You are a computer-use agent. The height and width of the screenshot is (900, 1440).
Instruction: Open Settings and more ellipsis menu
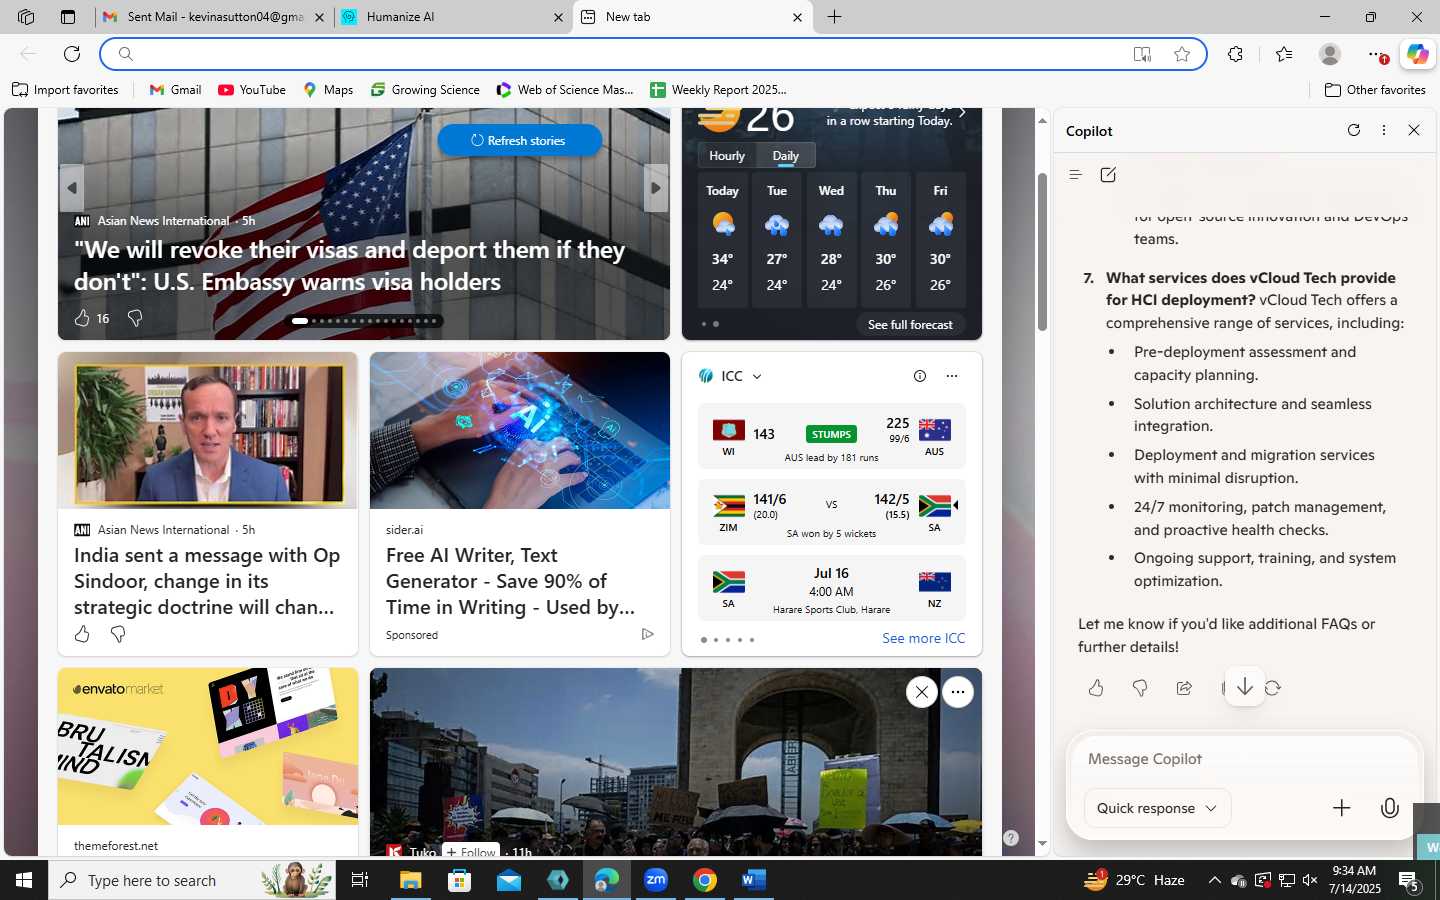point(1377,54)
